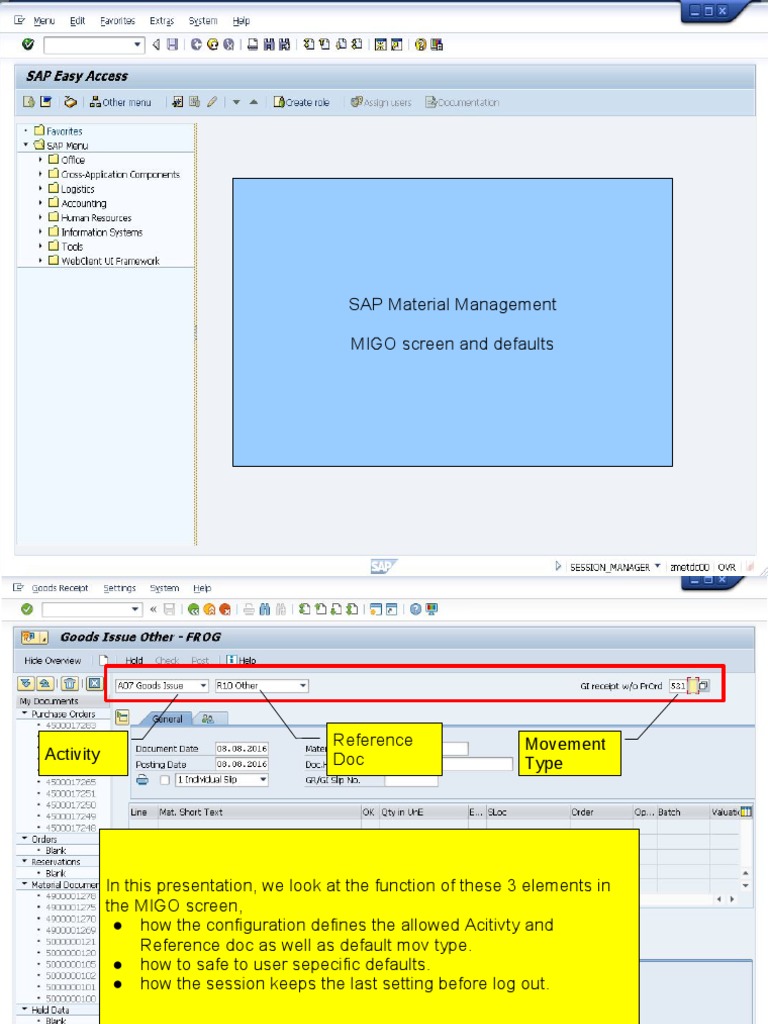Click the movement type field showing 531

pos(678,686)
